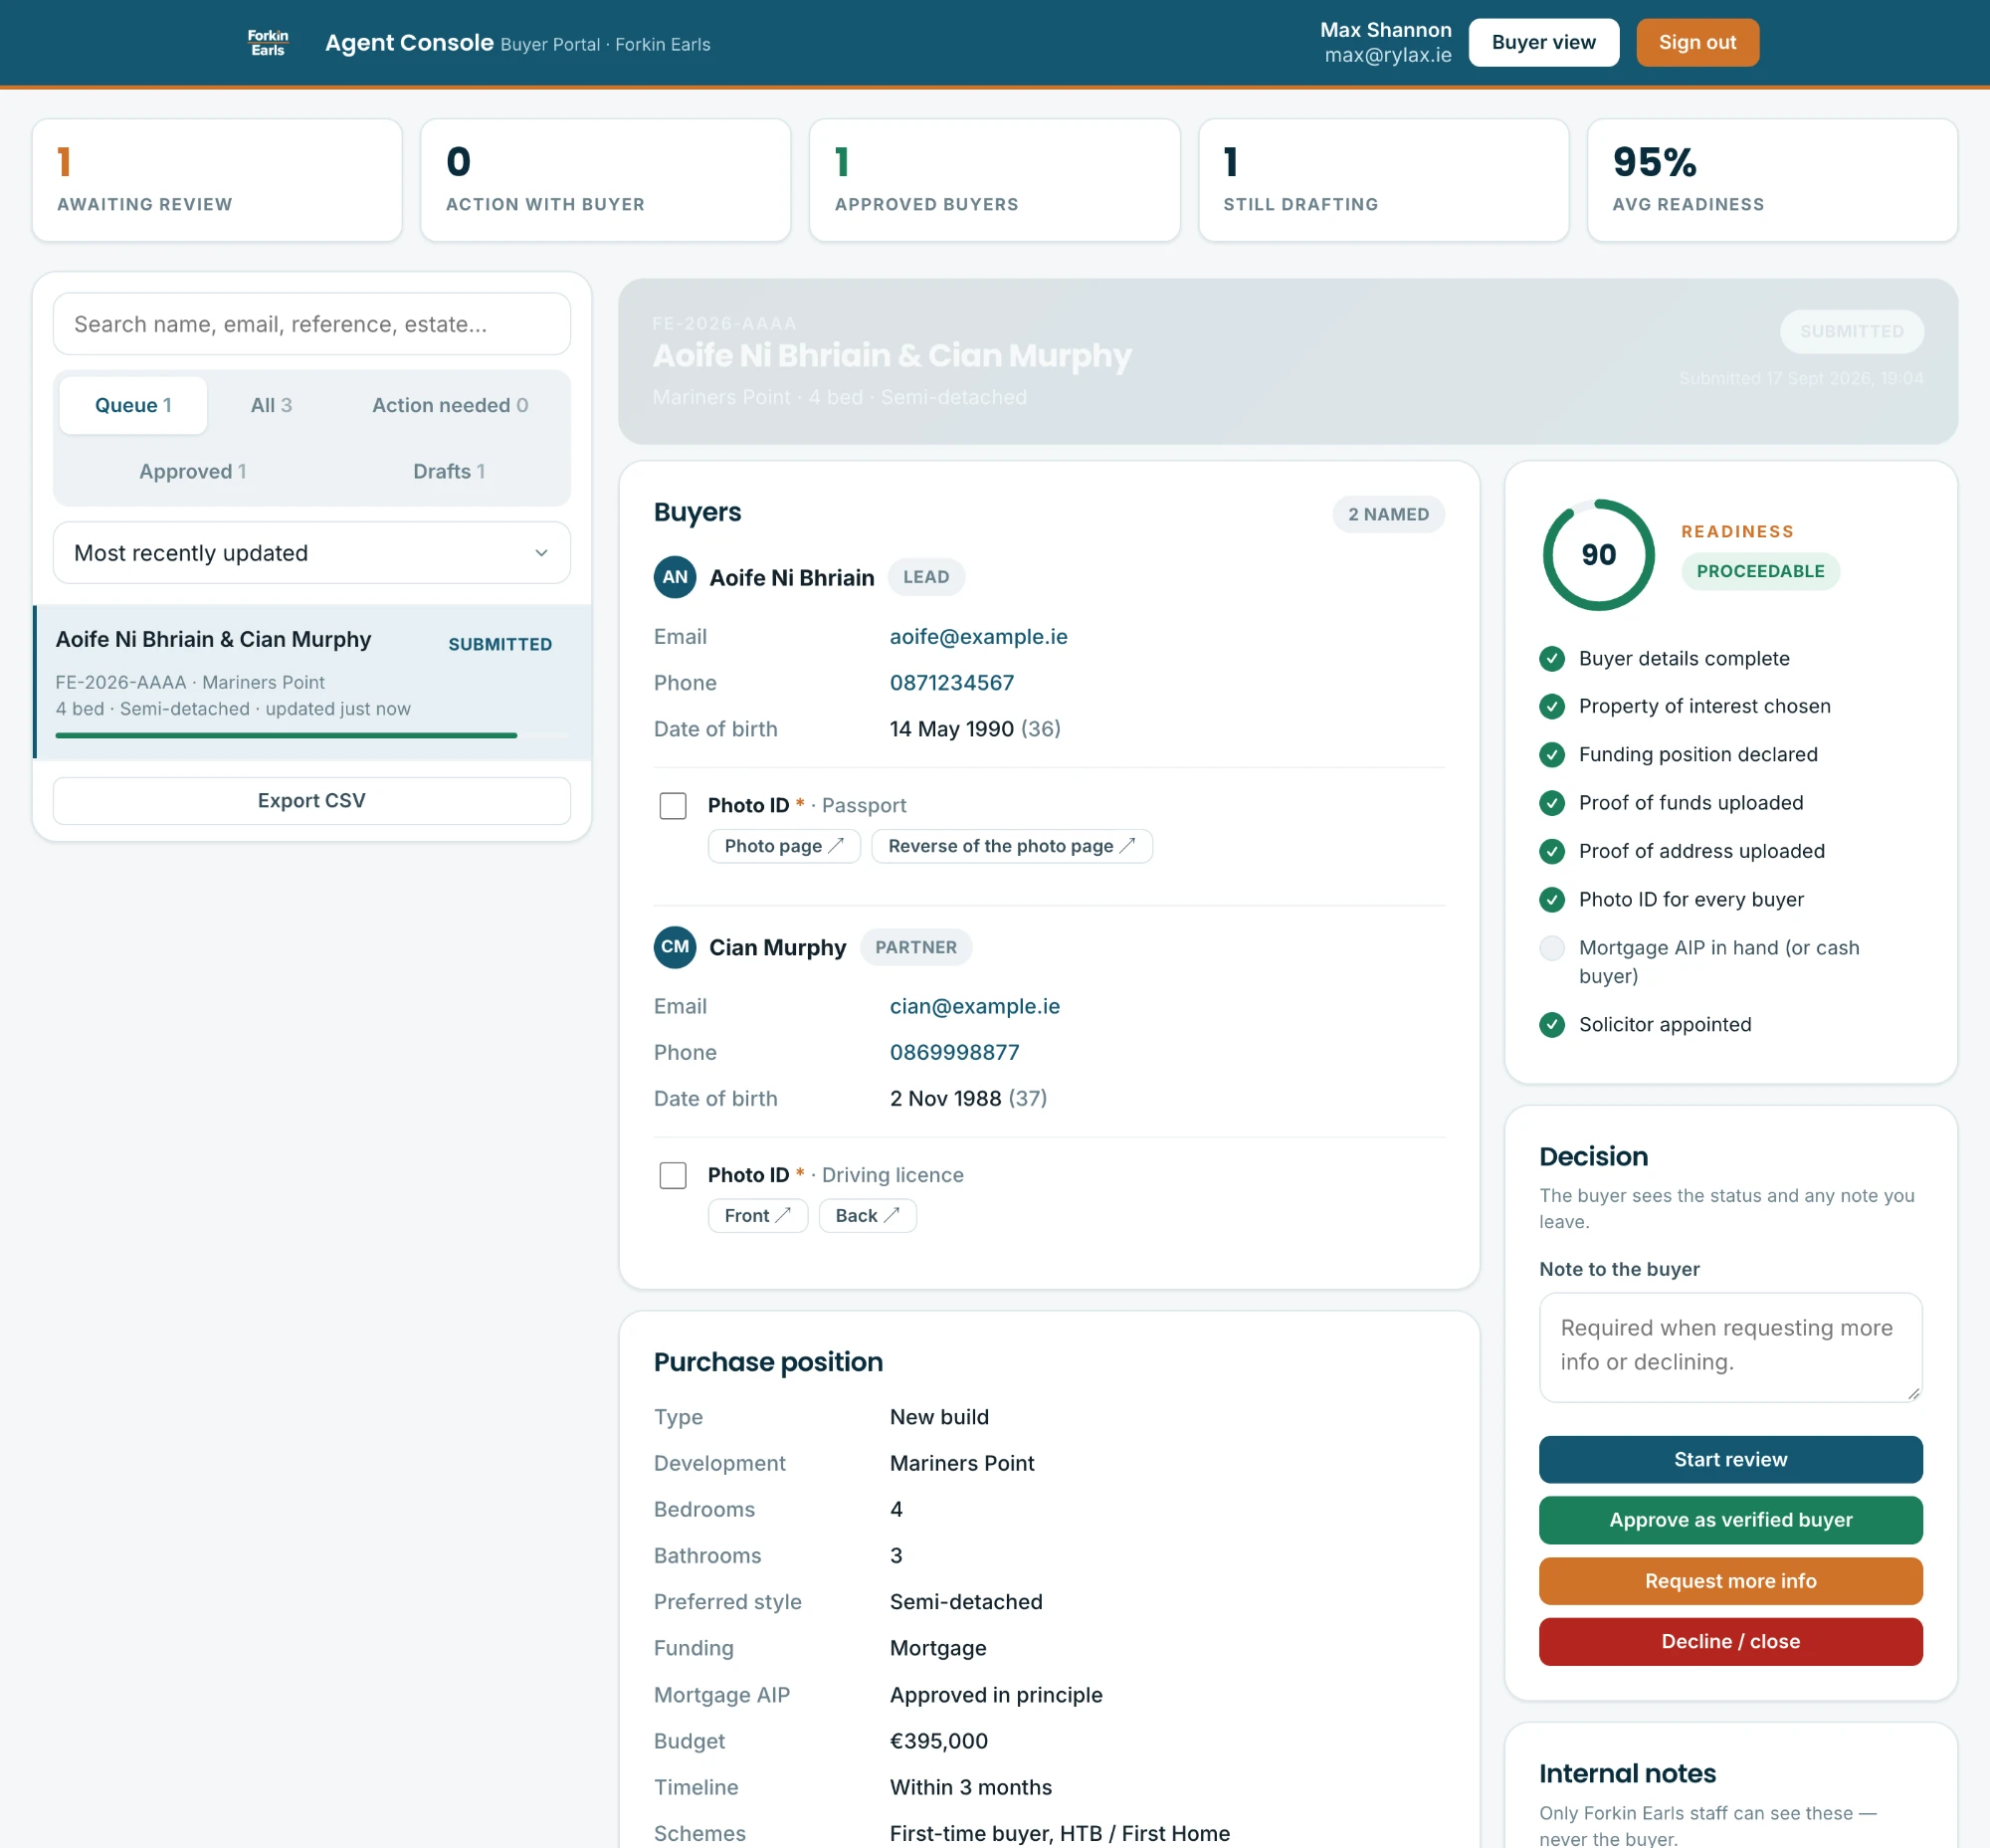1990x1848 pixels.
Task: Click the check icon beside Proof of address uploaded
Action: click(1552, 851)
